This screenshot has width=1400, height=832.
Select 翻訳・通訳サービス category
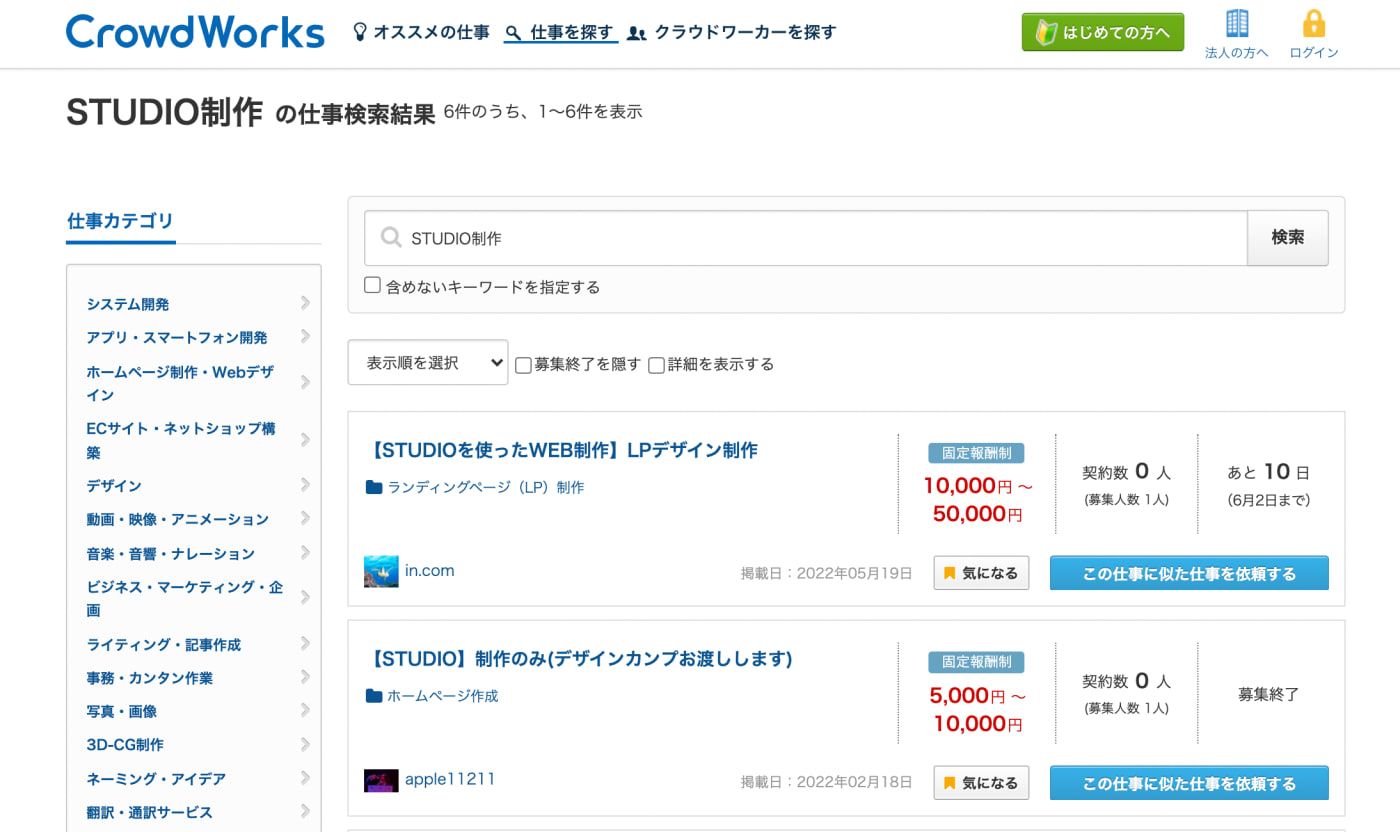[x=150, y=813]
